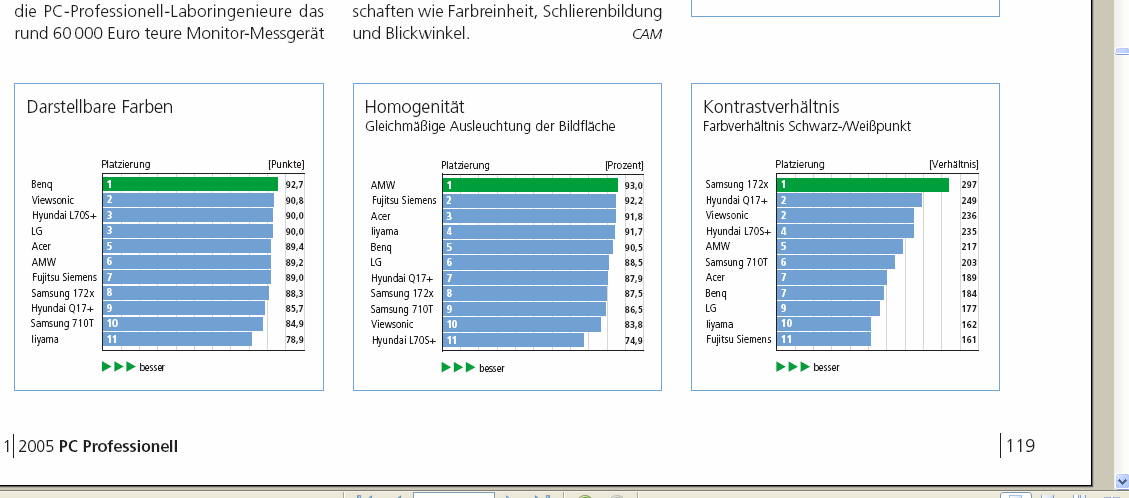
Task: Click the PC Professionell footer text
Action: (x=118, y=446)
